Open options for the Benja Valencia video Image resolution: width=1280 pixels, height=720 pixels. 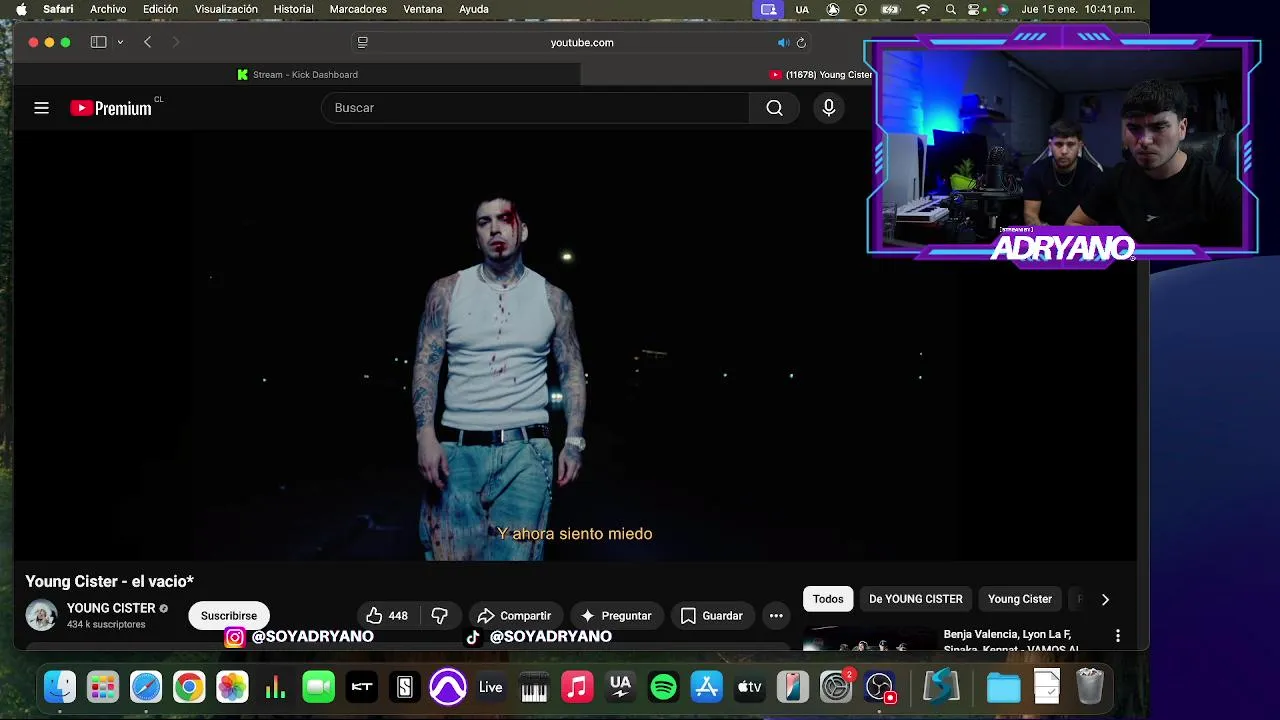(1117, 636)
